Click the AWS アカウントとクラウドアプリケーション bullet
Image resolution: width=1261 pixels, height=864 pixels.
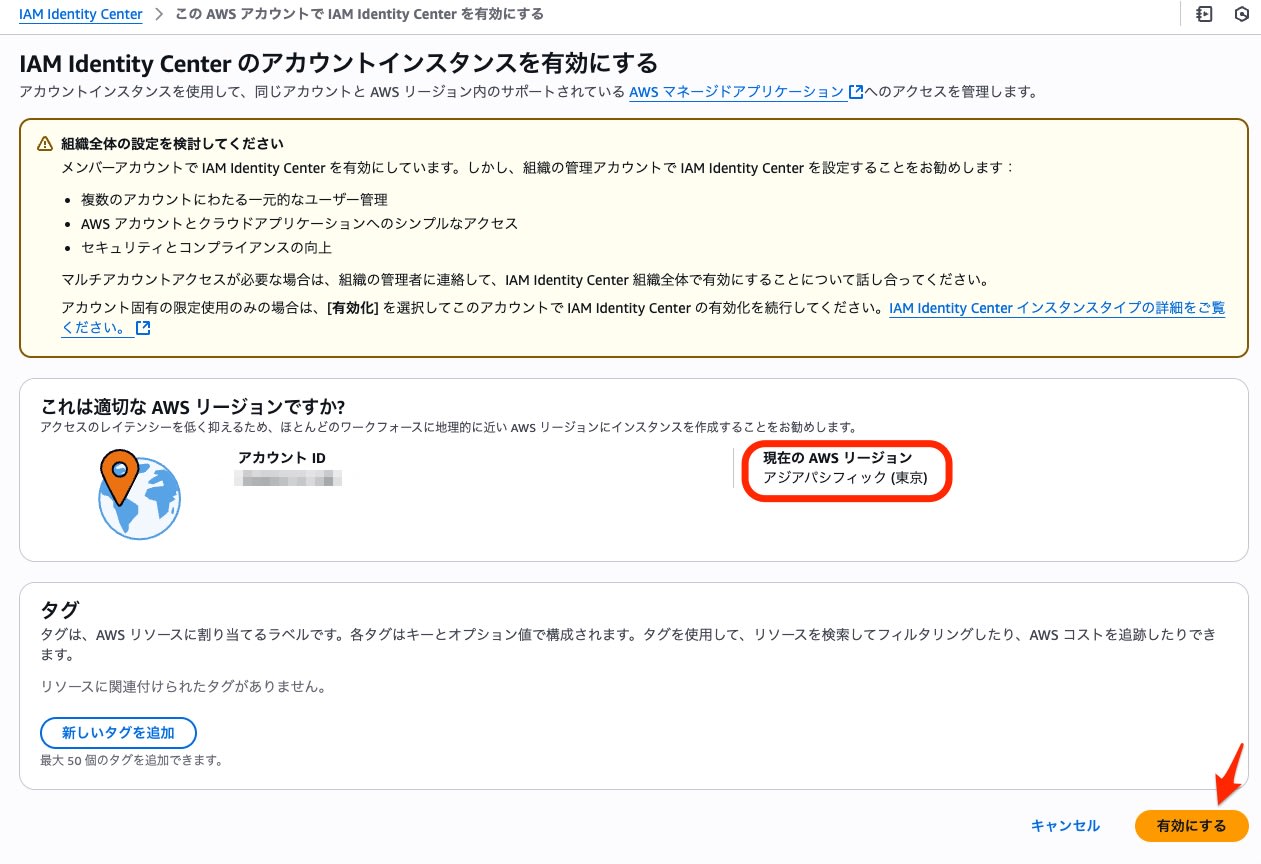(299, 224)
